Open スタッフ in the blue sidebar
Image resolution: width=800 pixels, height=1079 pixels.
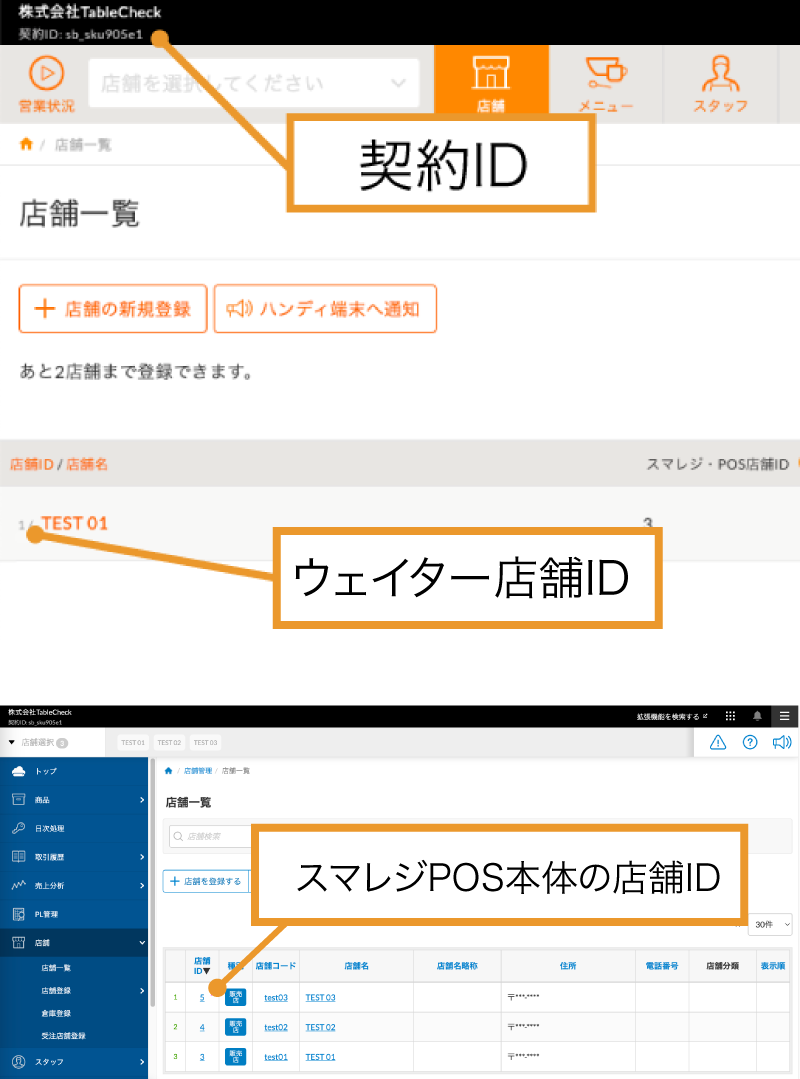pos(74,1062)
